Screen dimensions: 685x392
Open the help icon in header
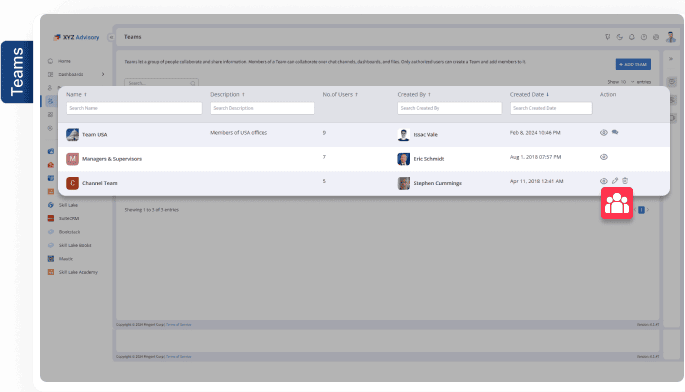tap(644, 37)
